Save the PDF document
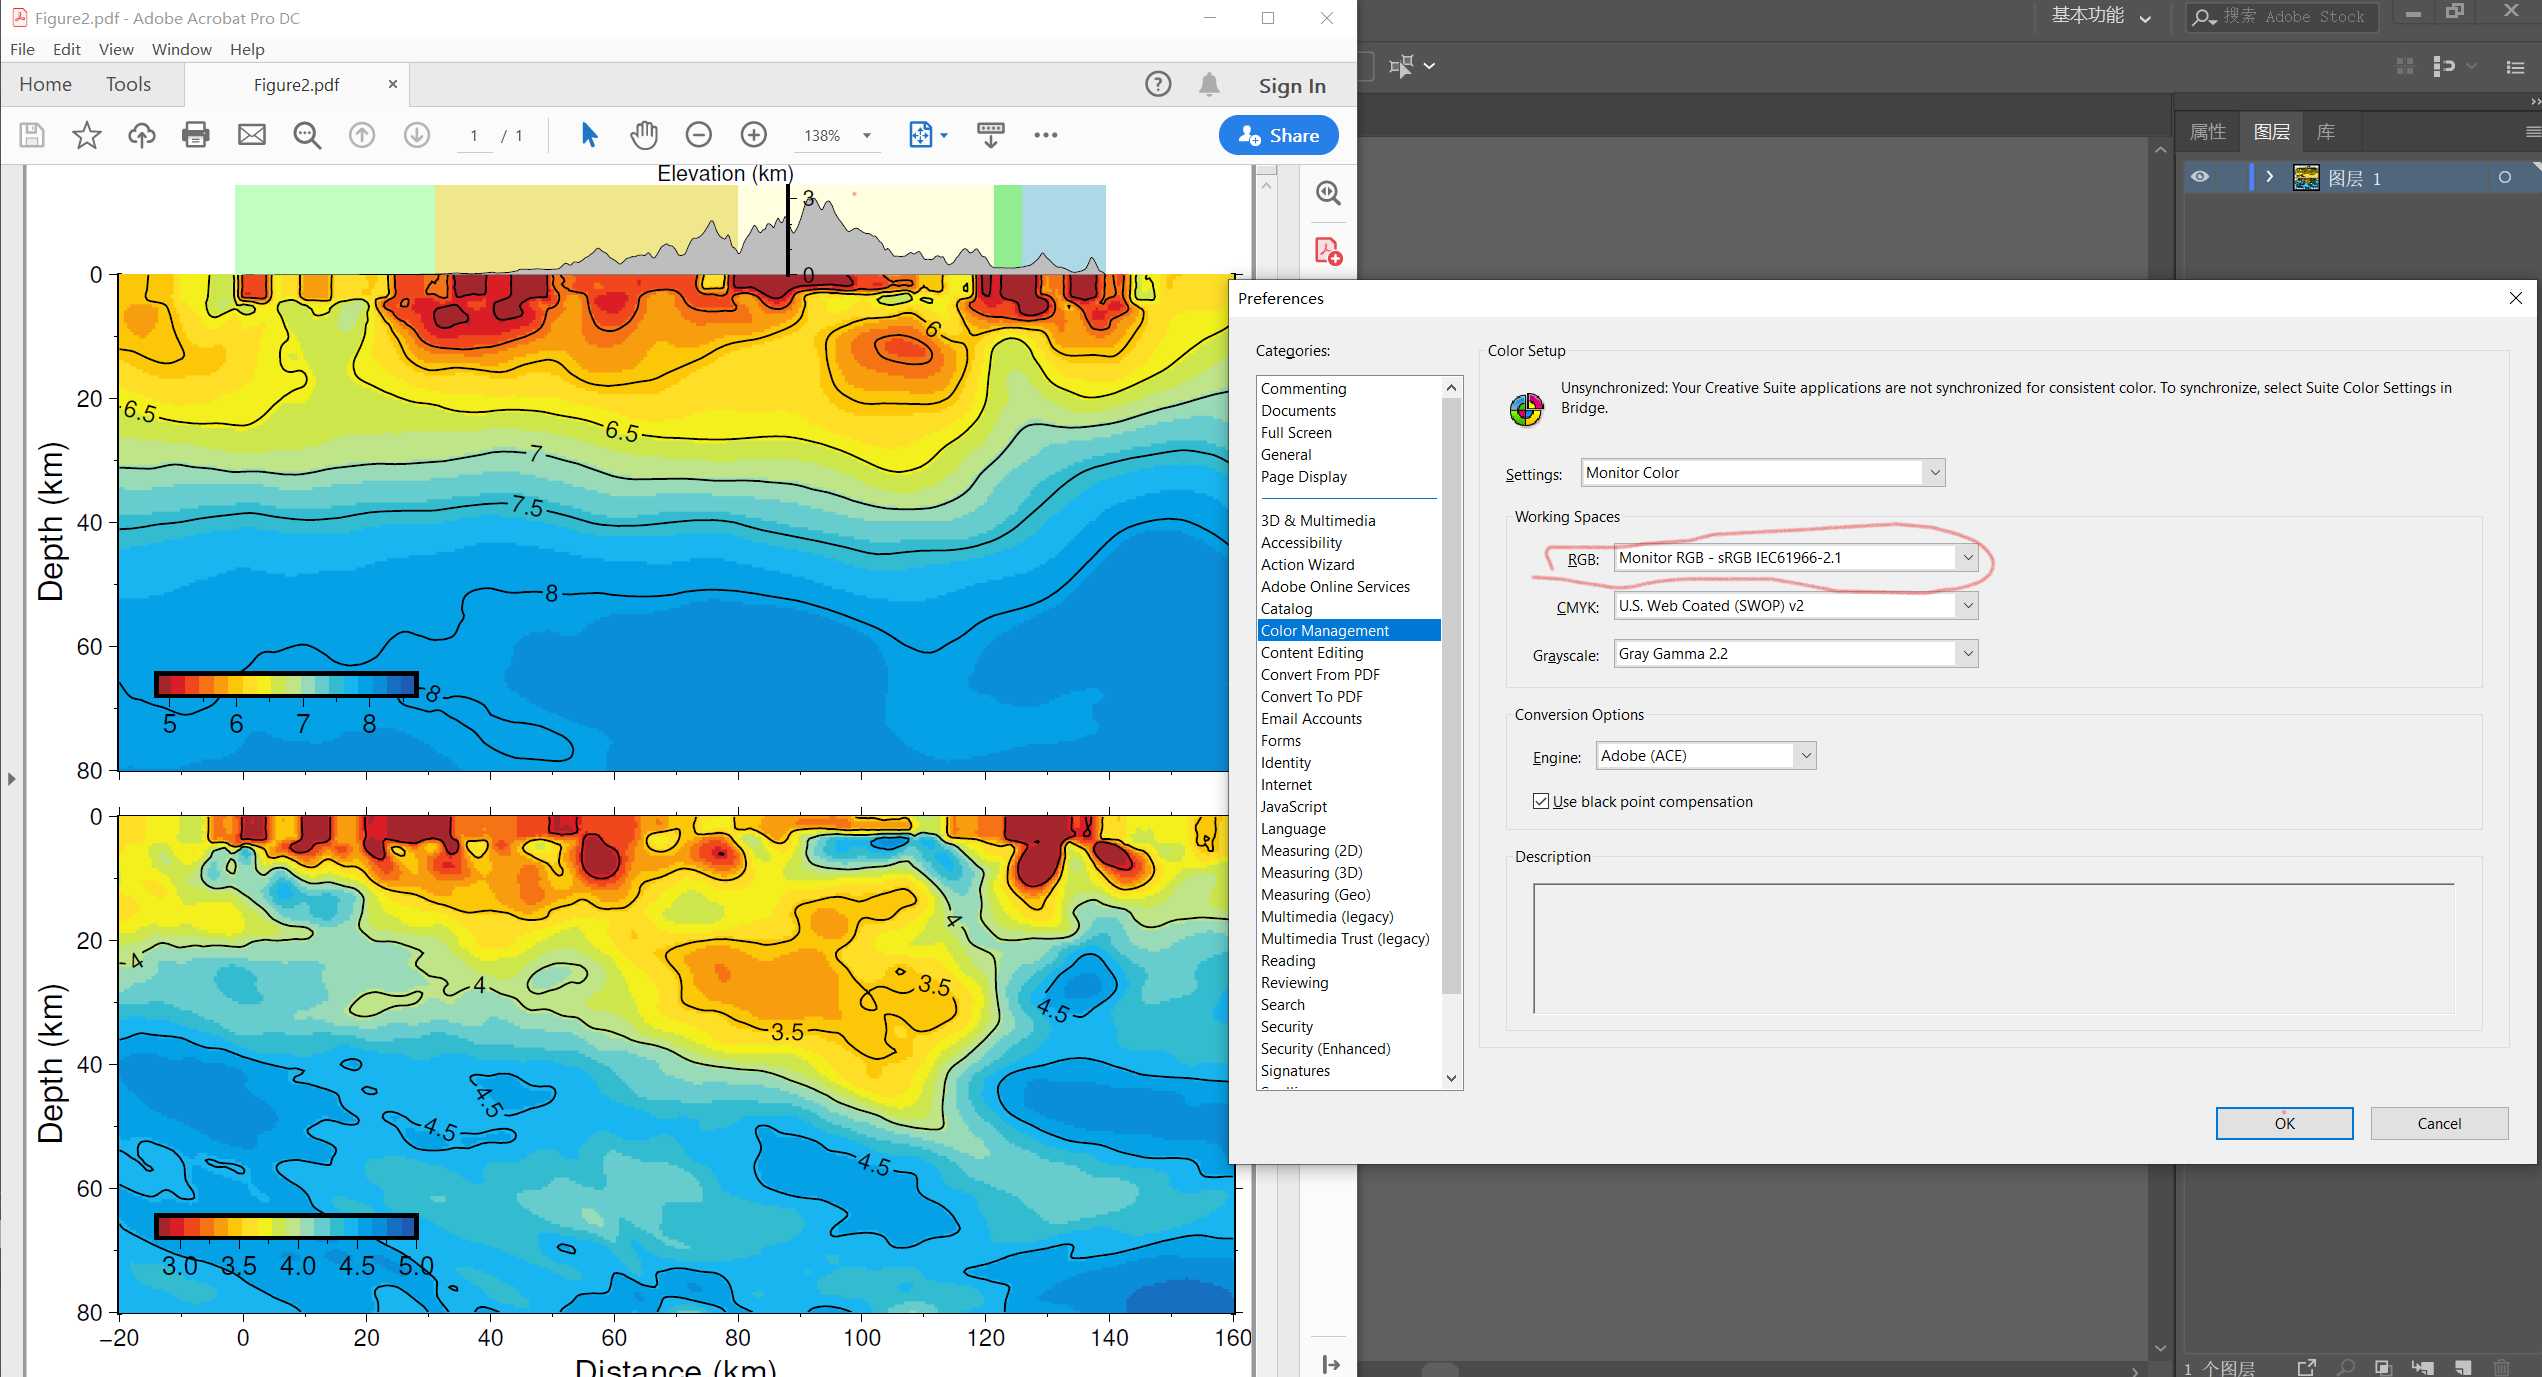The height and width of the screenshot is (1377, 2542). (31, 135)
